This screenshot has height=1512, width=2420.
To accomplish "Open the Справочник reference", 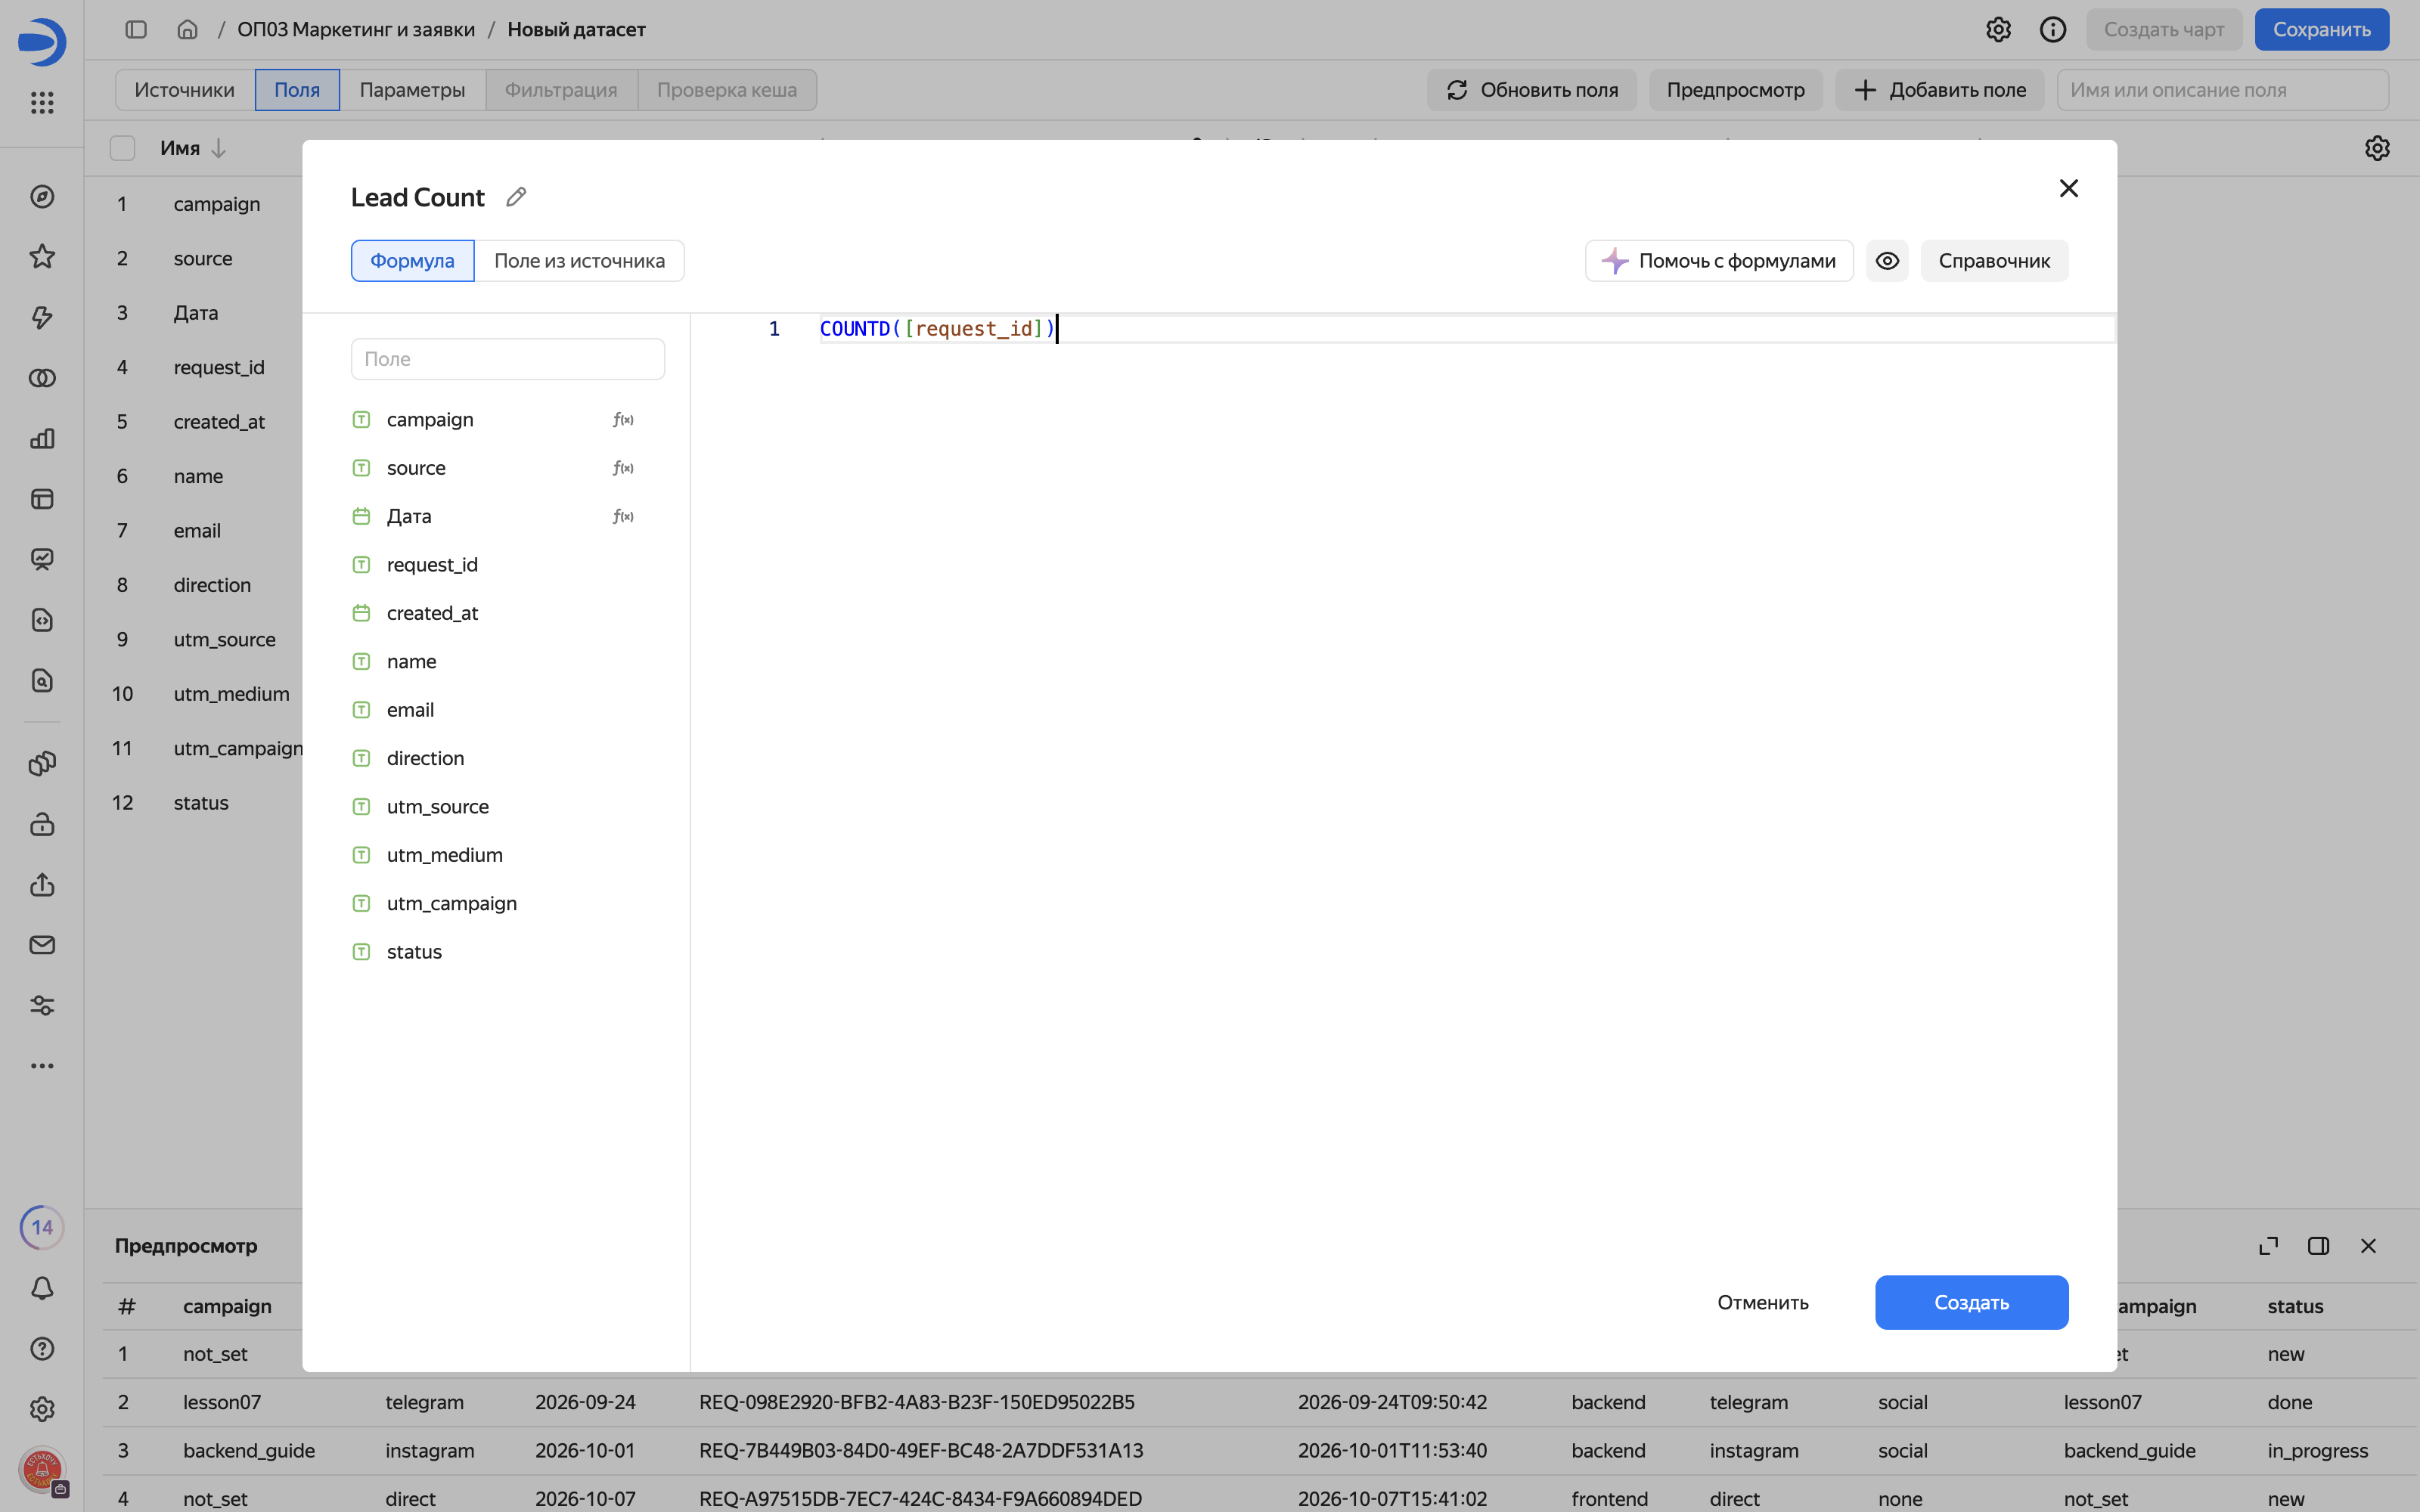I will tap(1994, 261).
